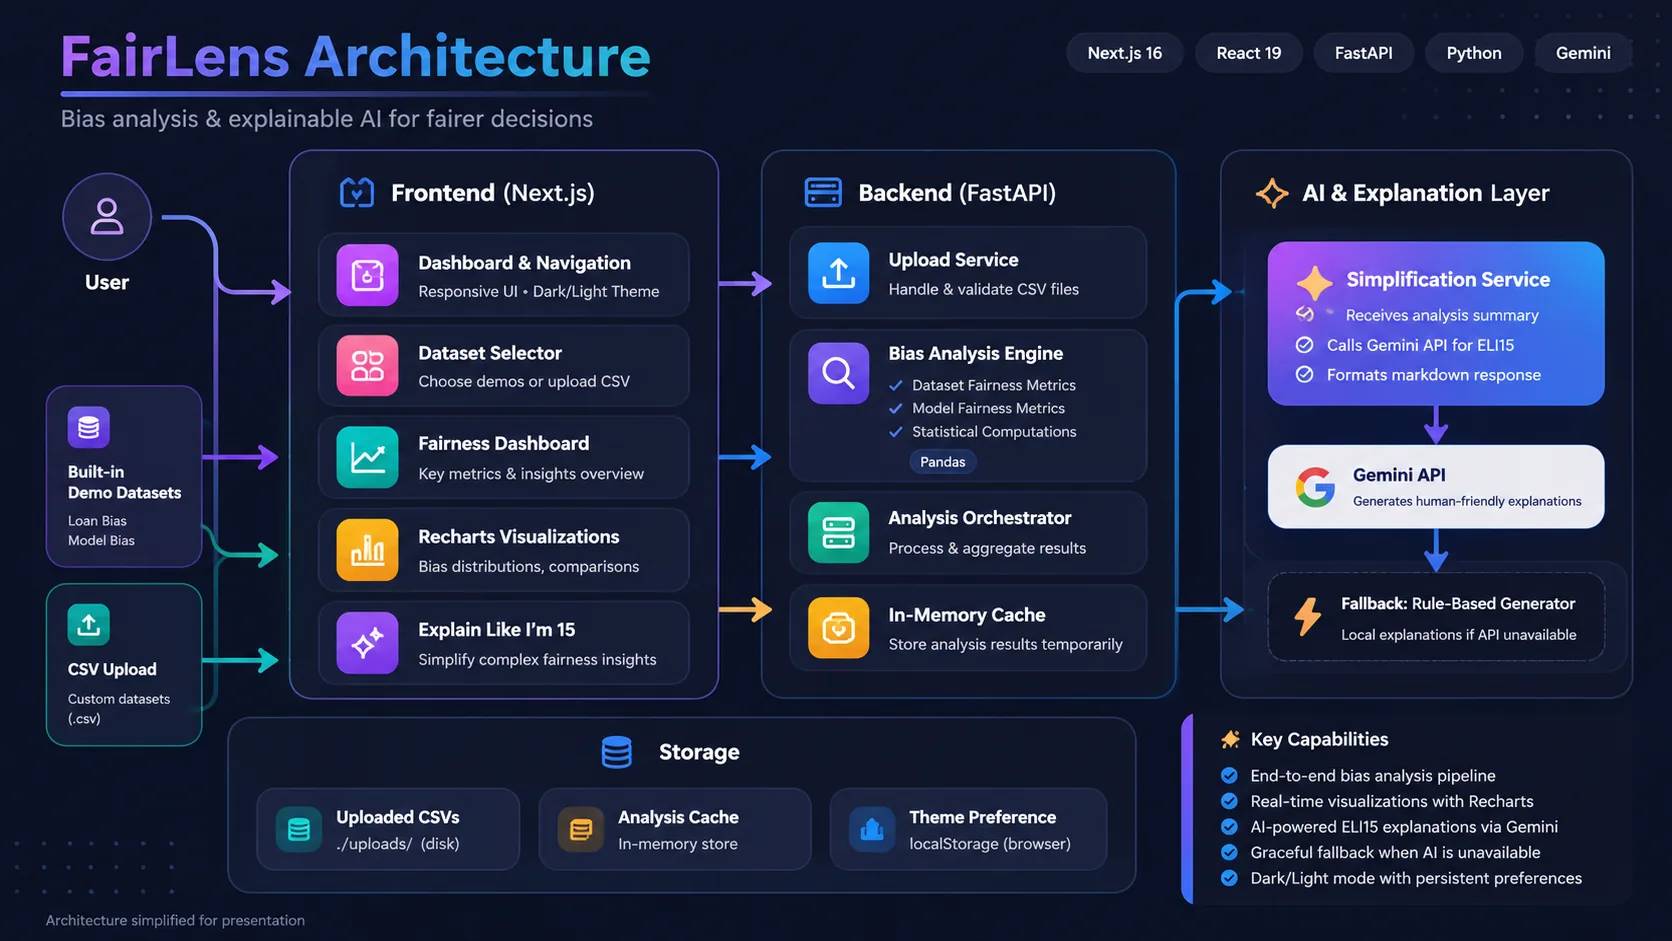Select the Upload Service arrow icon
This screenshot has height=941, width=1672.
pos(838,273)
